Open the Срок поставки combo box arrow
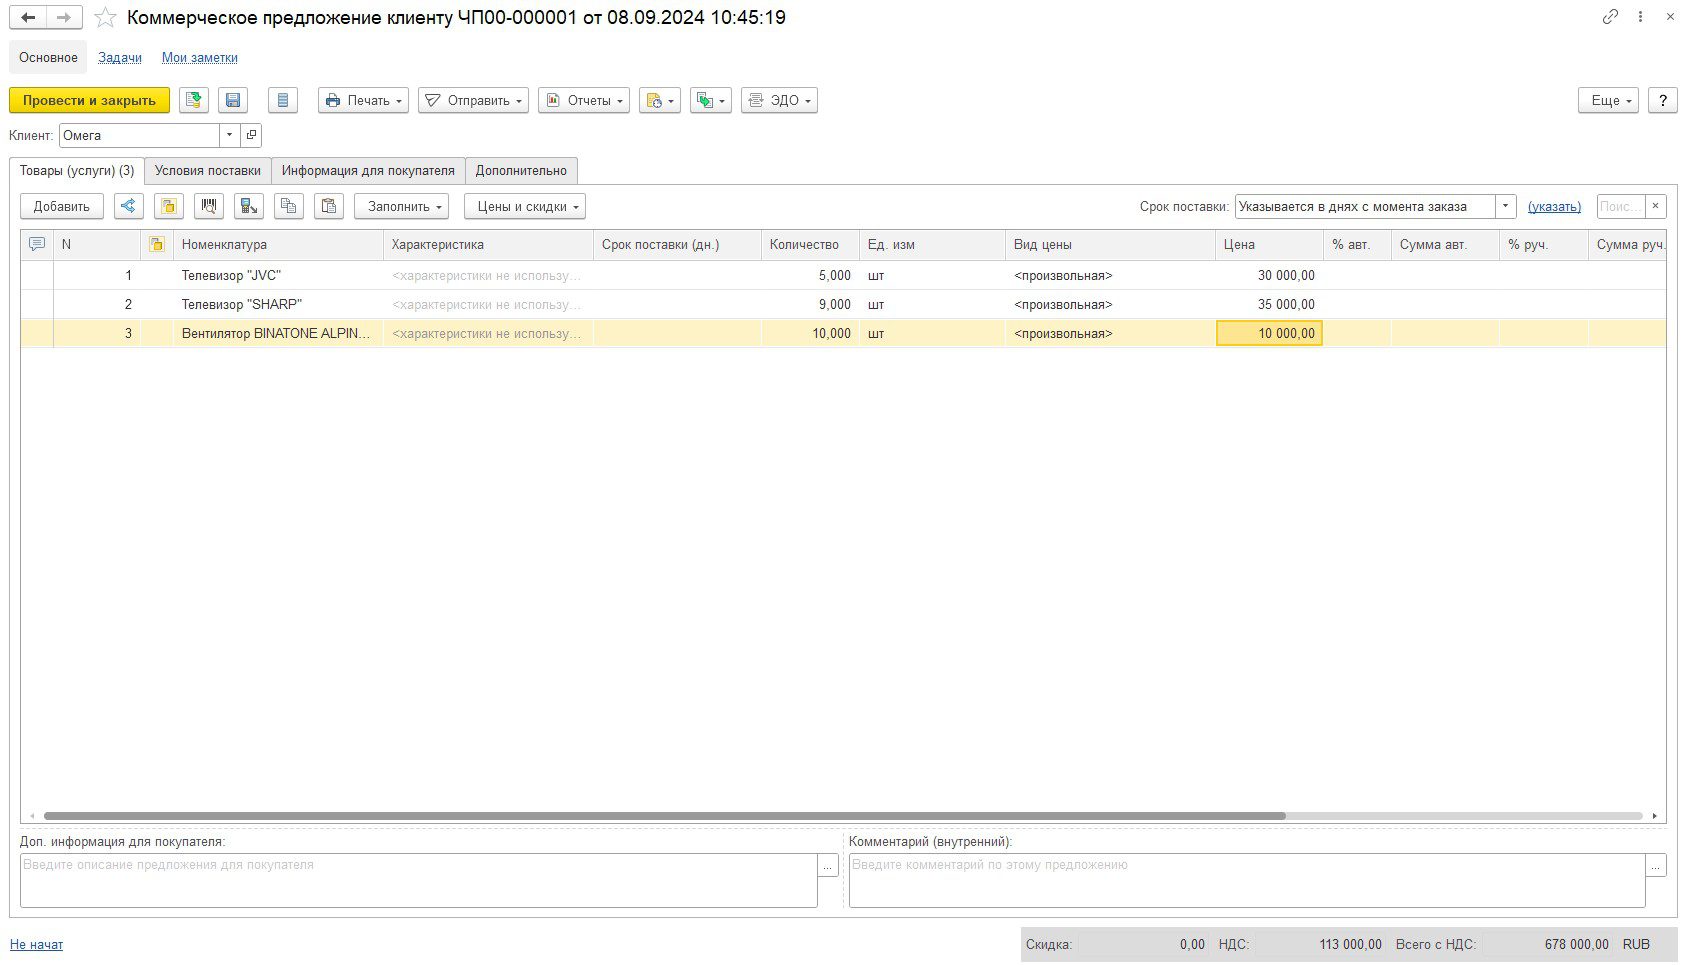The height and width of the screenshot is (965, 1690). click(1505, 206)
